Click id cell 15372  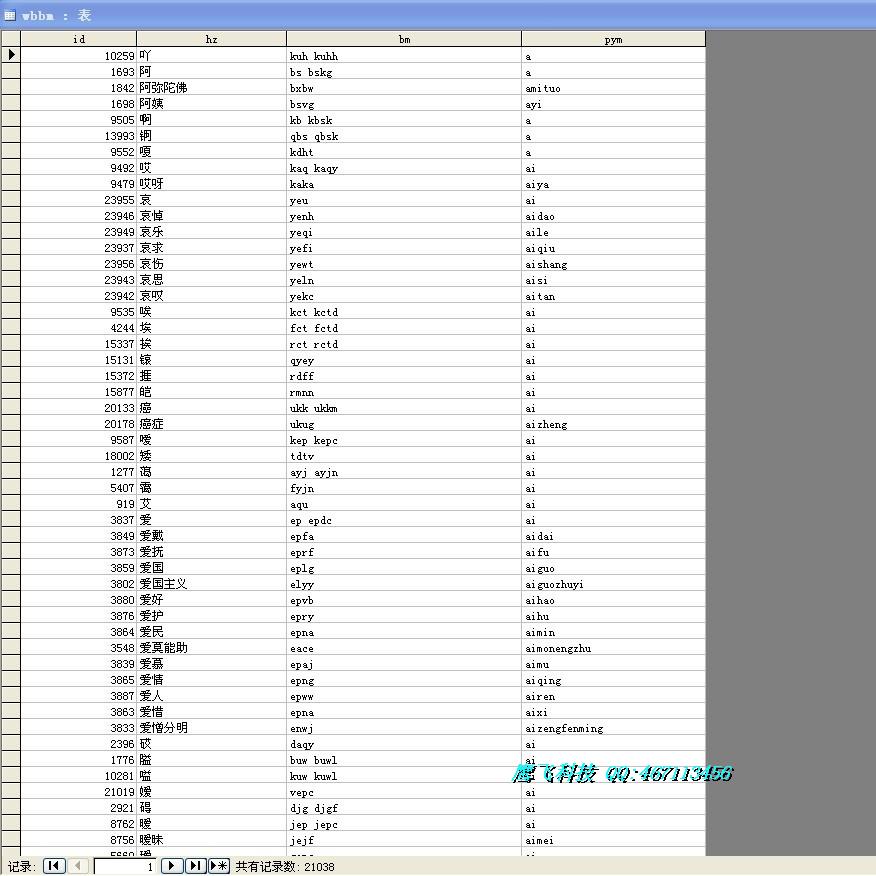coord(79,376)
